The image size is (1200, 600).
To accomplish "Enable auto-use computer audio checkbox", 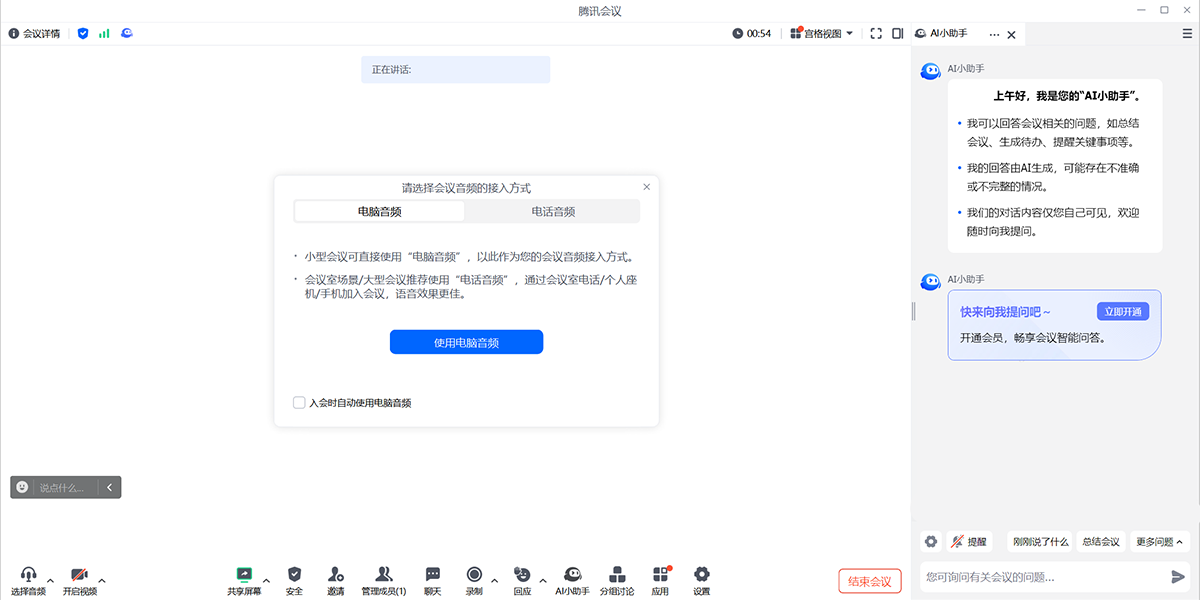I will pyautogui.click(x=299, y=403).
